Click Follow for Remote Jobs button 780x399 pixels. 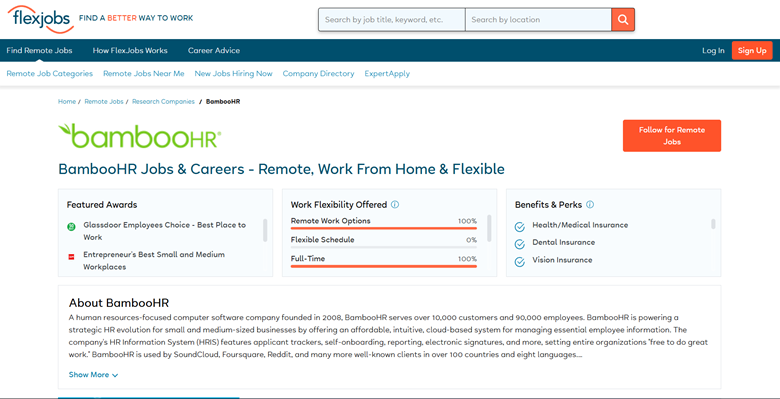click(x=672, y=136)
